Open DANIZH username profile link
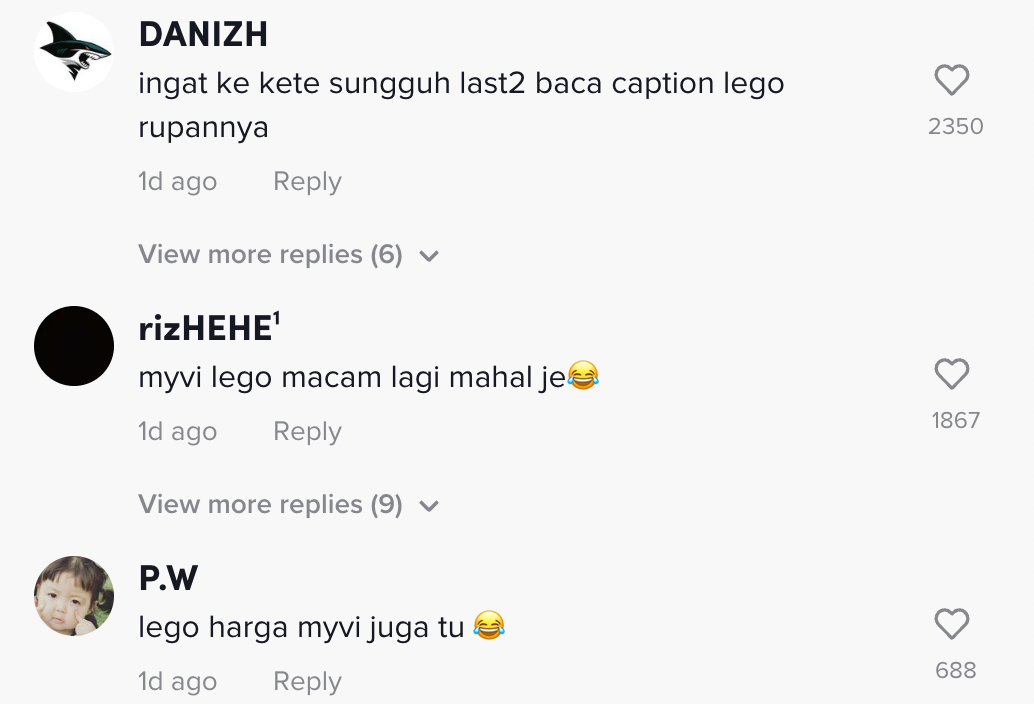The image size is (1034, 704). pos(203,35)
